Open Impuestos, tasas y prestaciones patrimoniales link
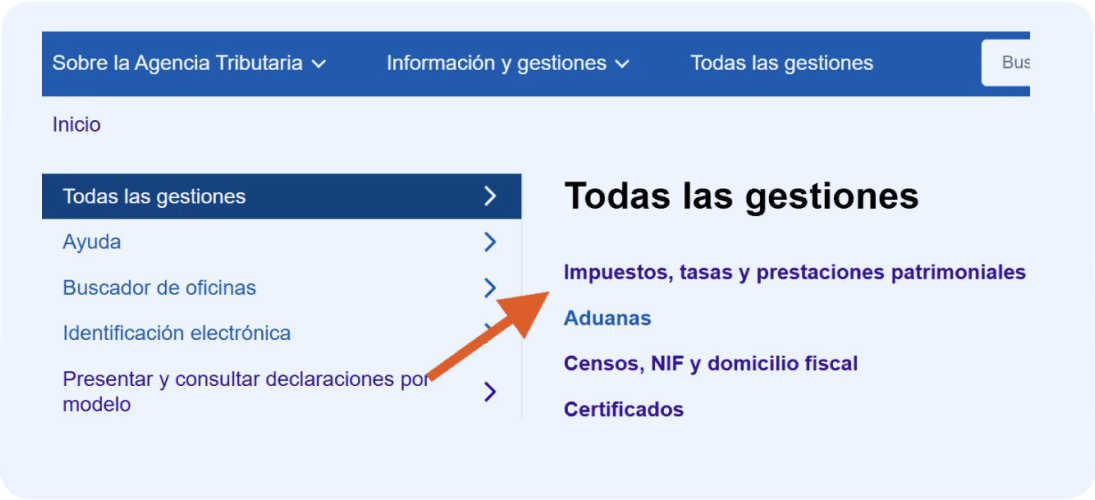 (x=795, y=272)
